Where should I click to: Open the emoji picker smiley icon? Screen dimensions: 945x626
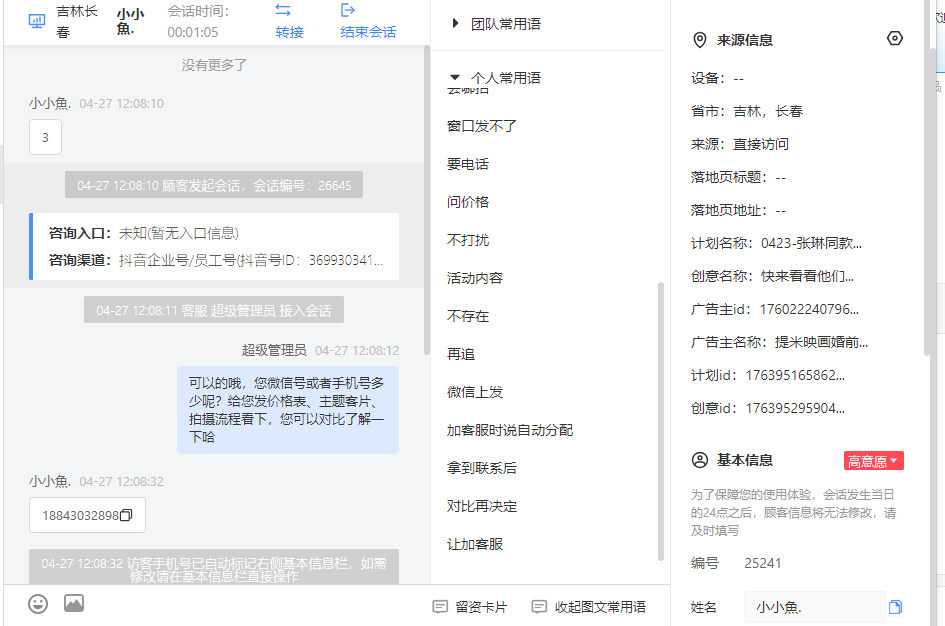[38, 604]
